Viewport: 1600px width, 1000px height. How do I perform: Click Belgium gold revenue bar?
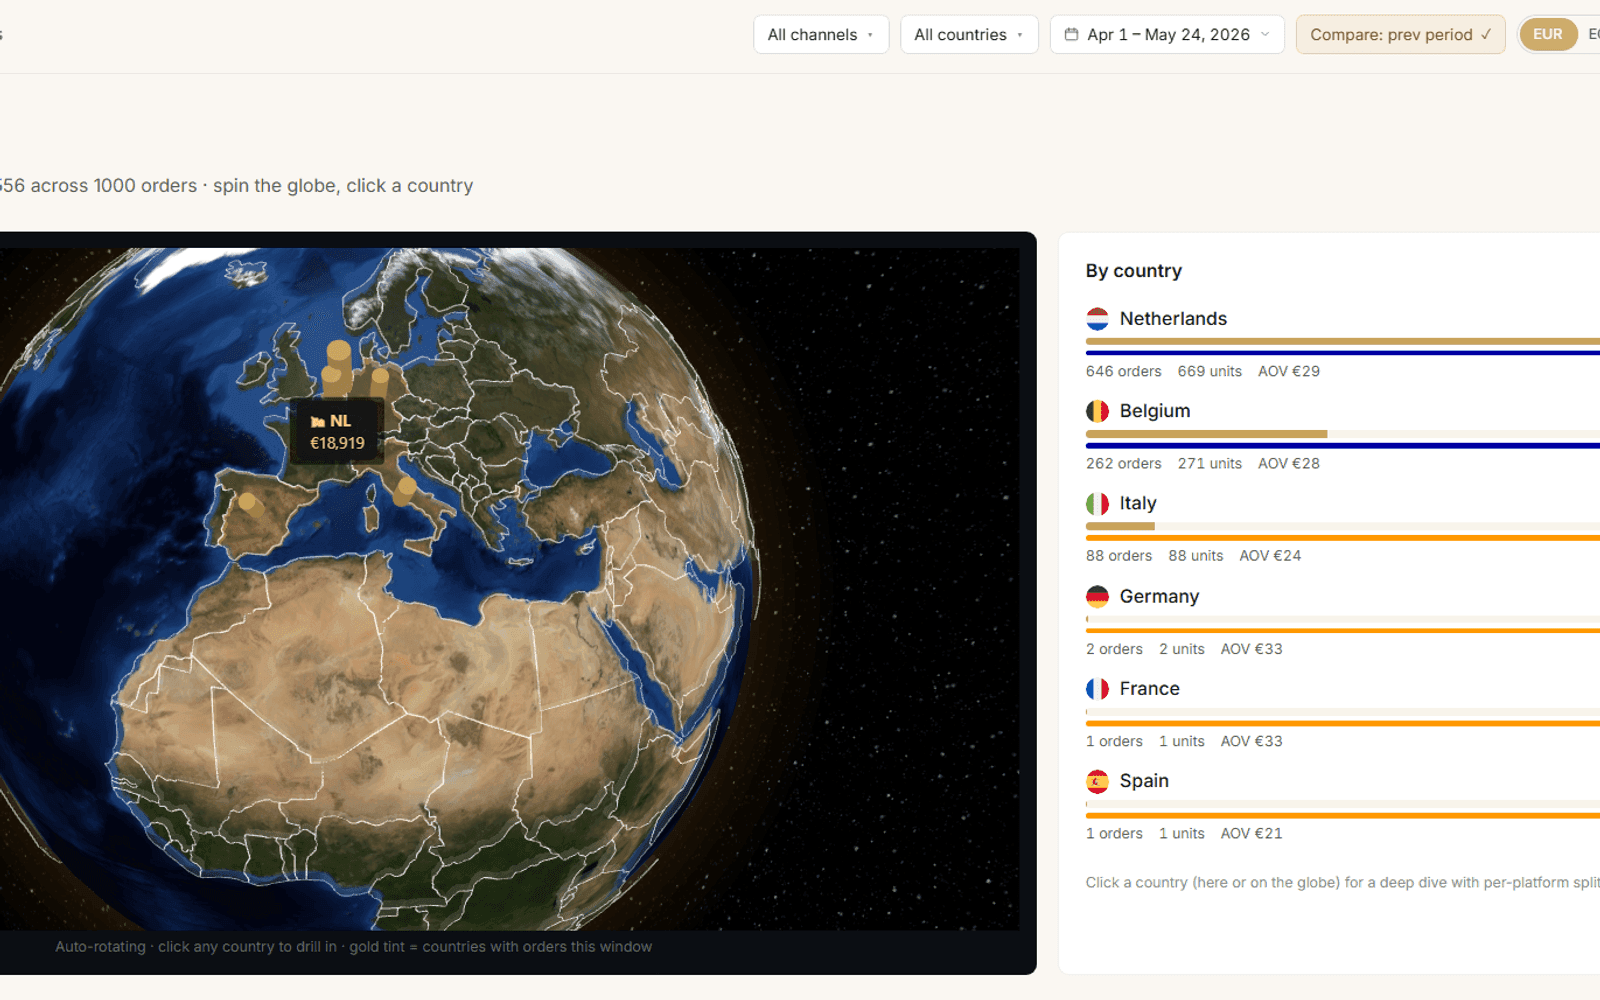(1207, 434)
